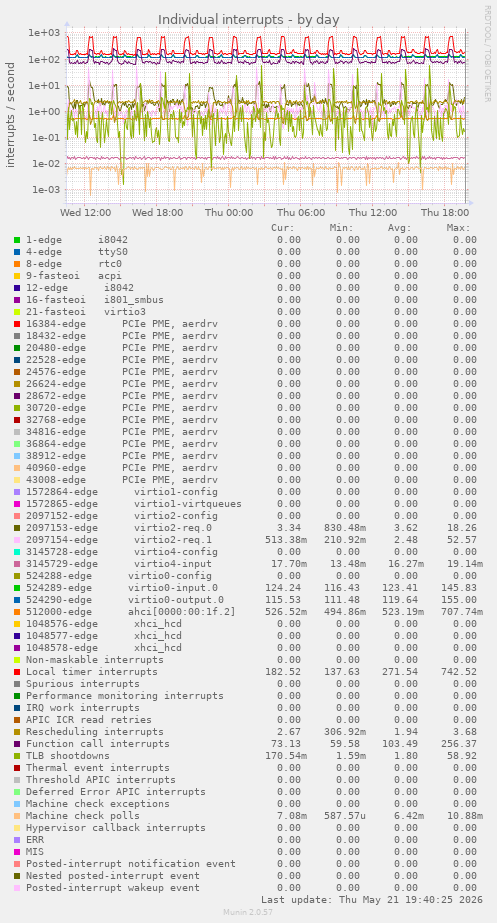Click the virtio0-input.0 green legend swatch
497x923 pixels.
[x=17, y=587]
